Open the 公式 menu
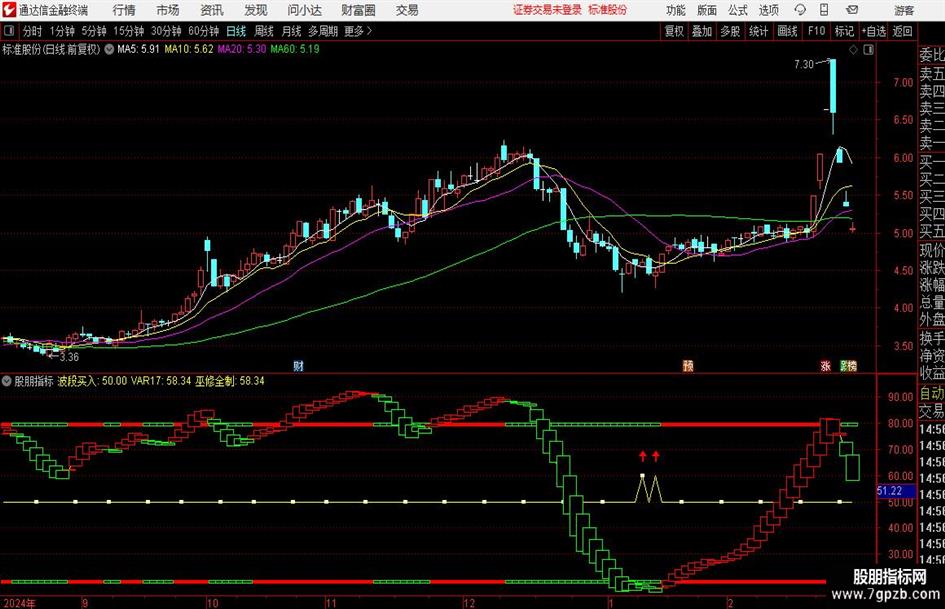The image size is (945, 609). (x=738, y=10)
